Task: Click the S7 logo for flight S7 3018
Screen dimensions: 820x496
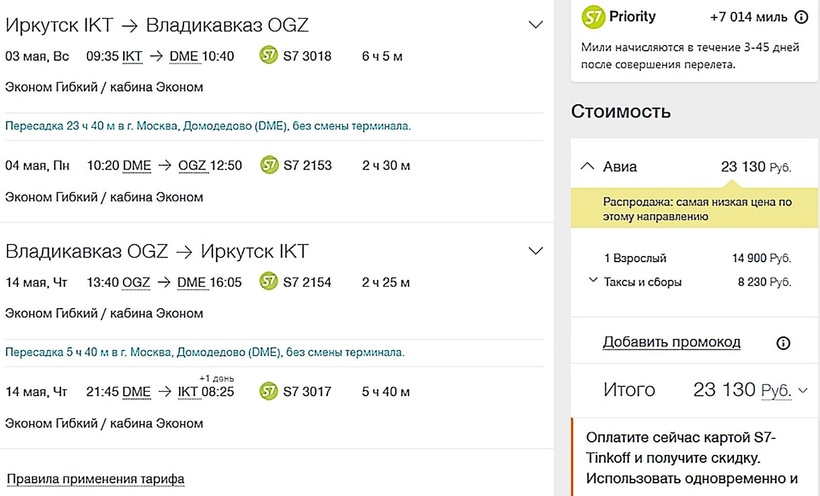Action: click(268, 56)
